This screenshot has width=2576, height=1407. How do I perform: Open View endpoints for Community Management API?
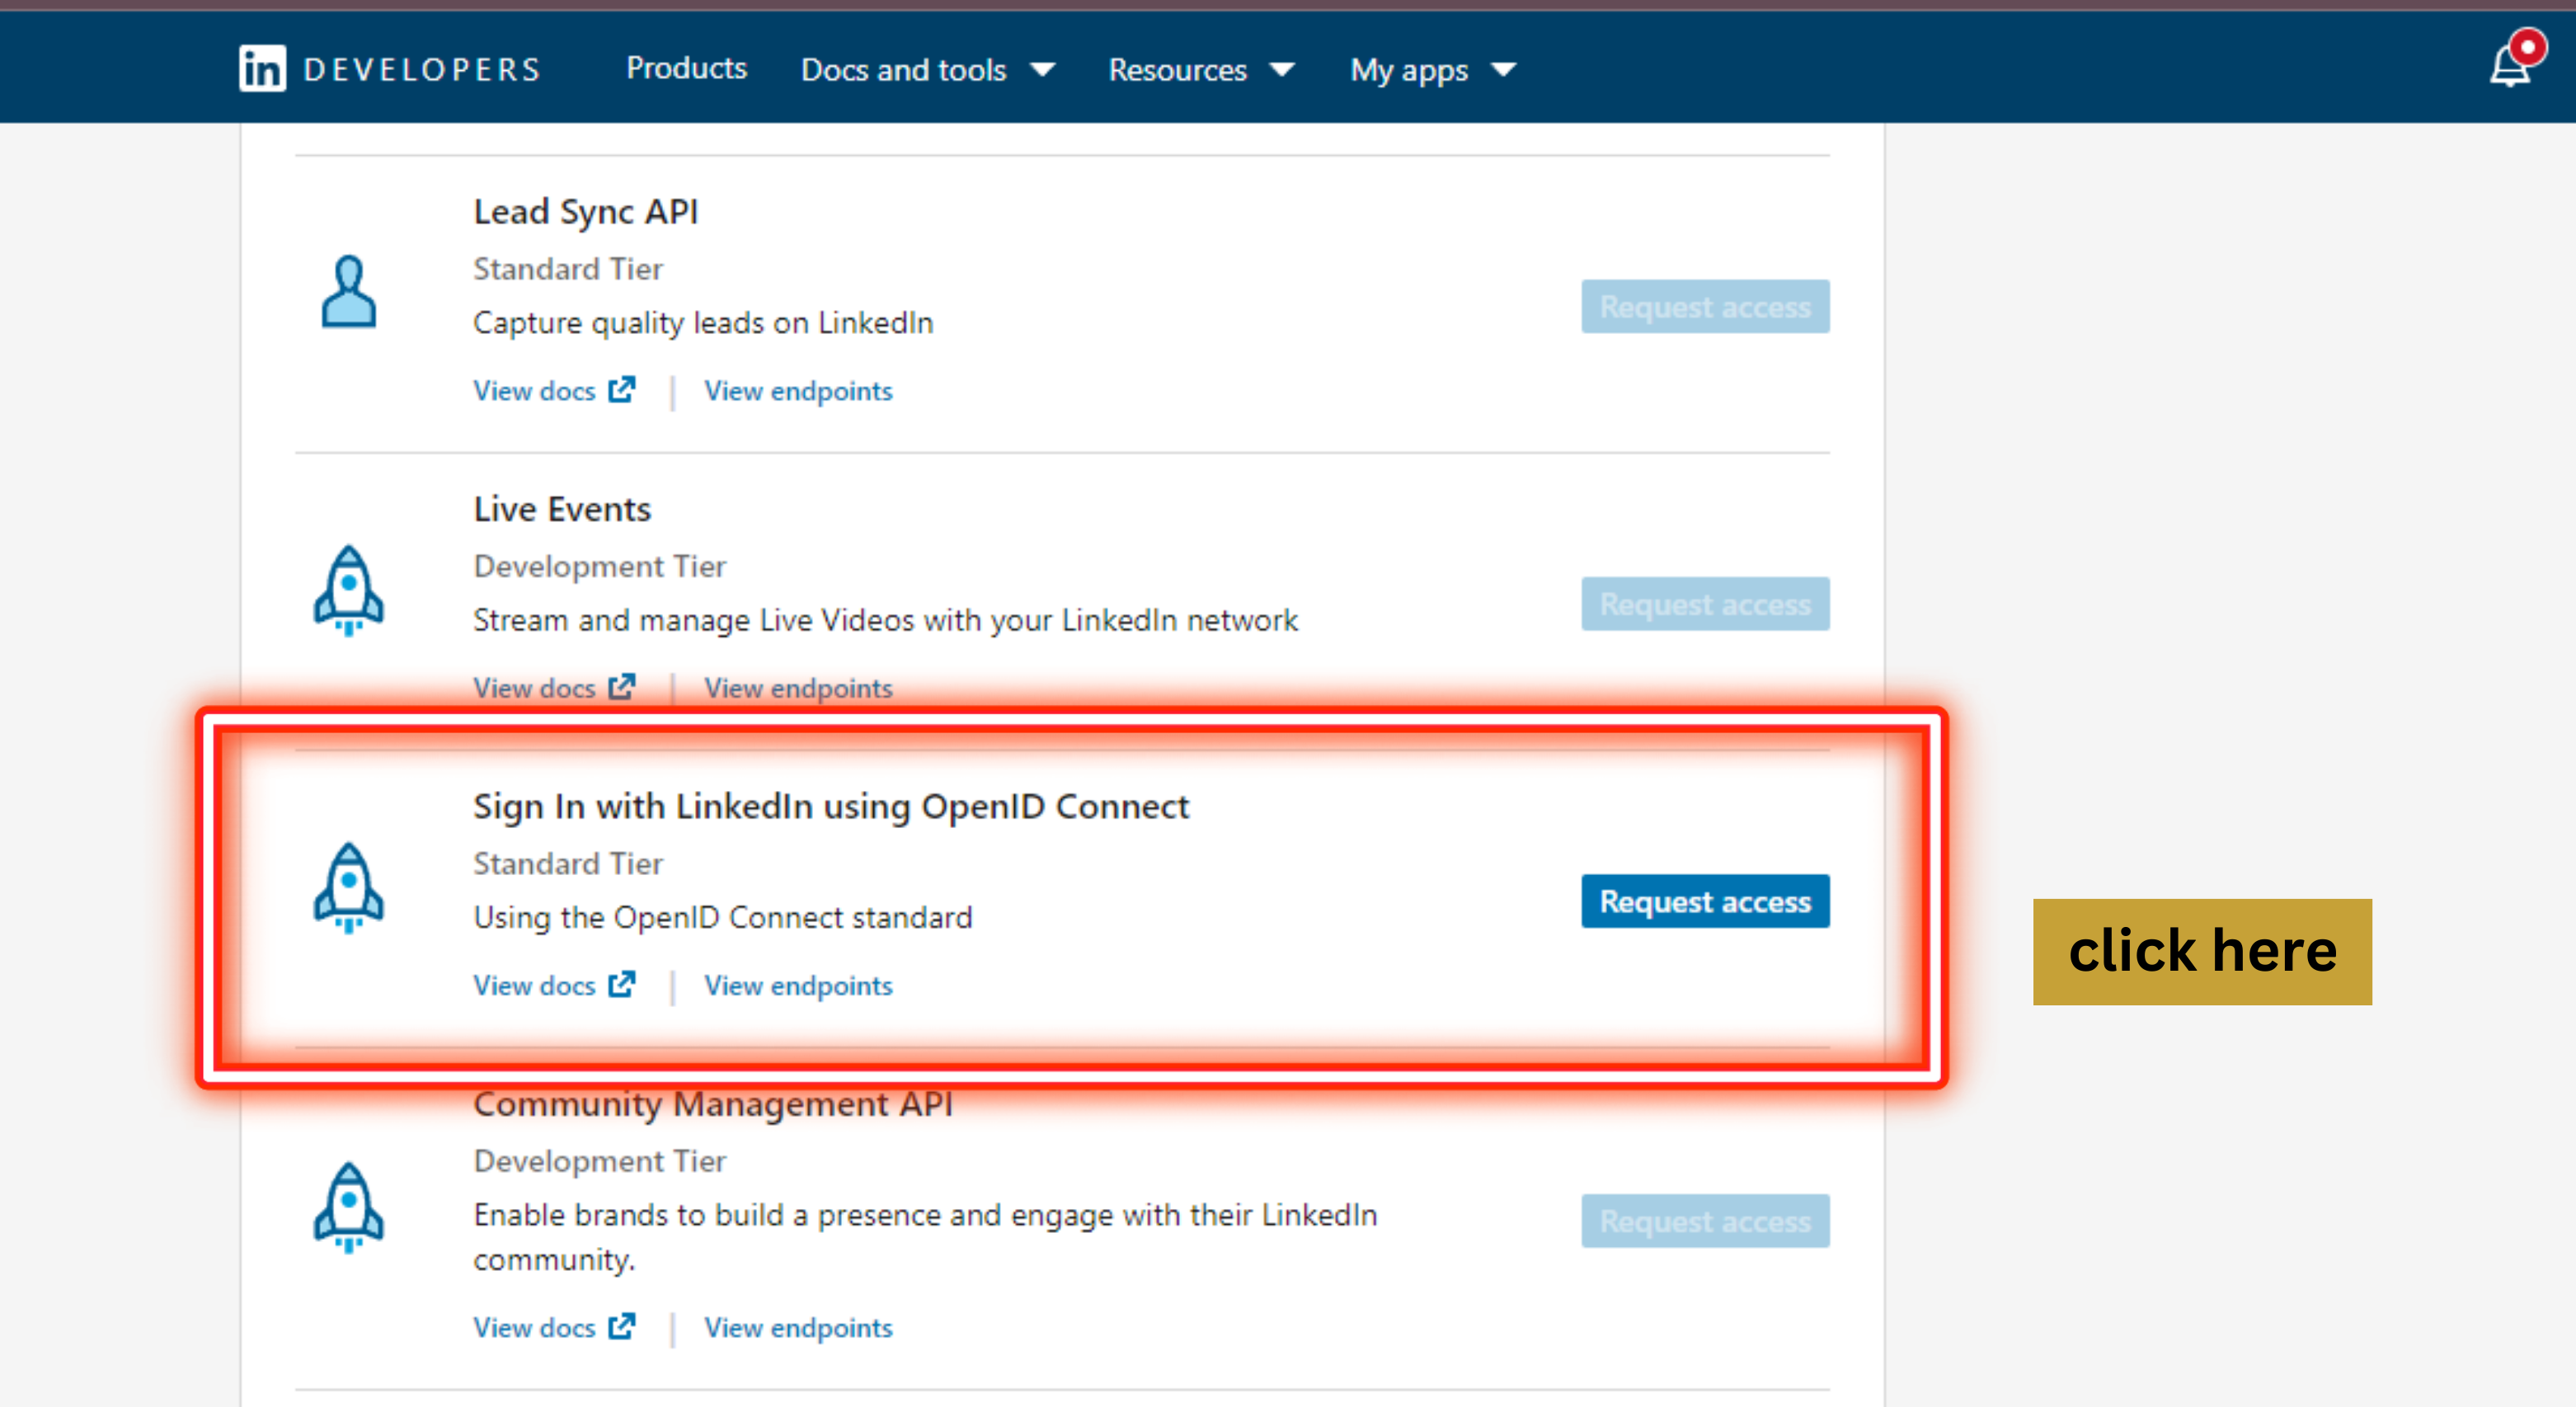pos(798,1328)
